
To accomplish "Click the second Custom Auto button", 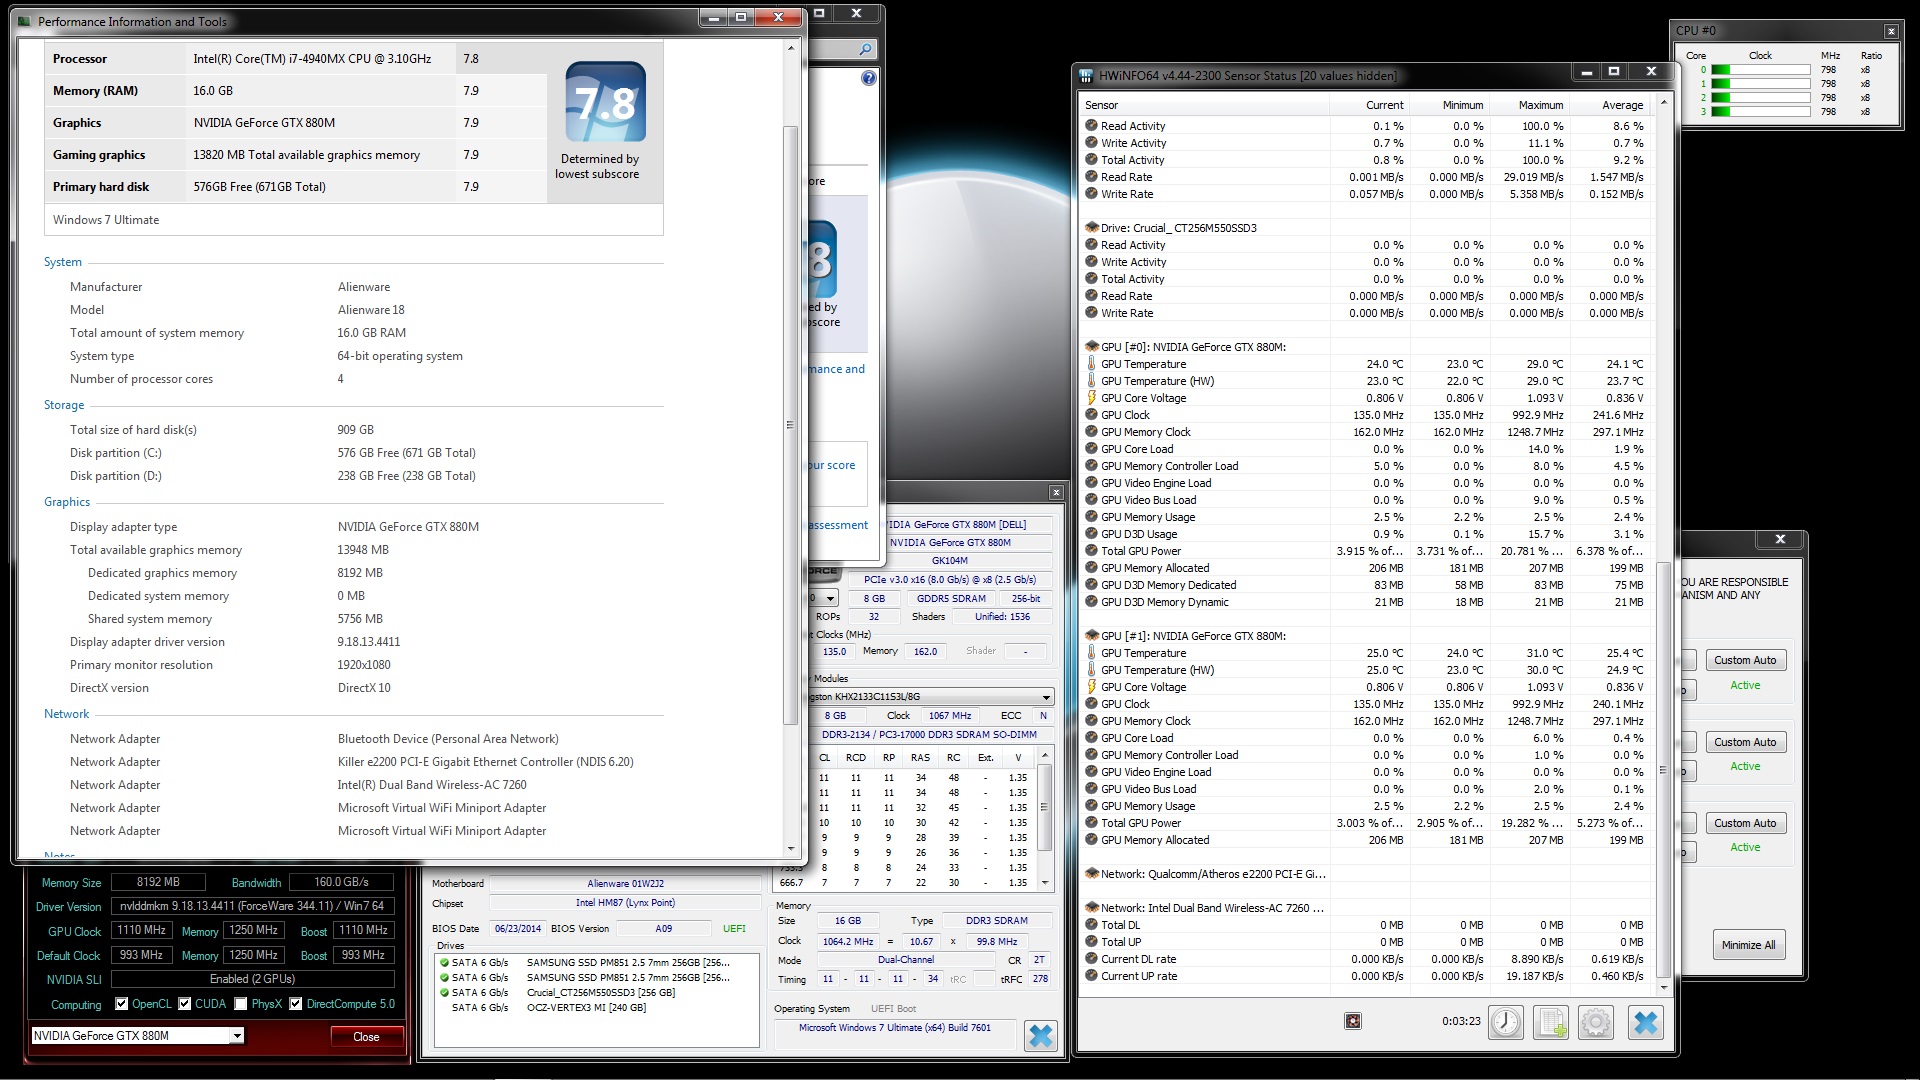I will (x=1744, y=742).
